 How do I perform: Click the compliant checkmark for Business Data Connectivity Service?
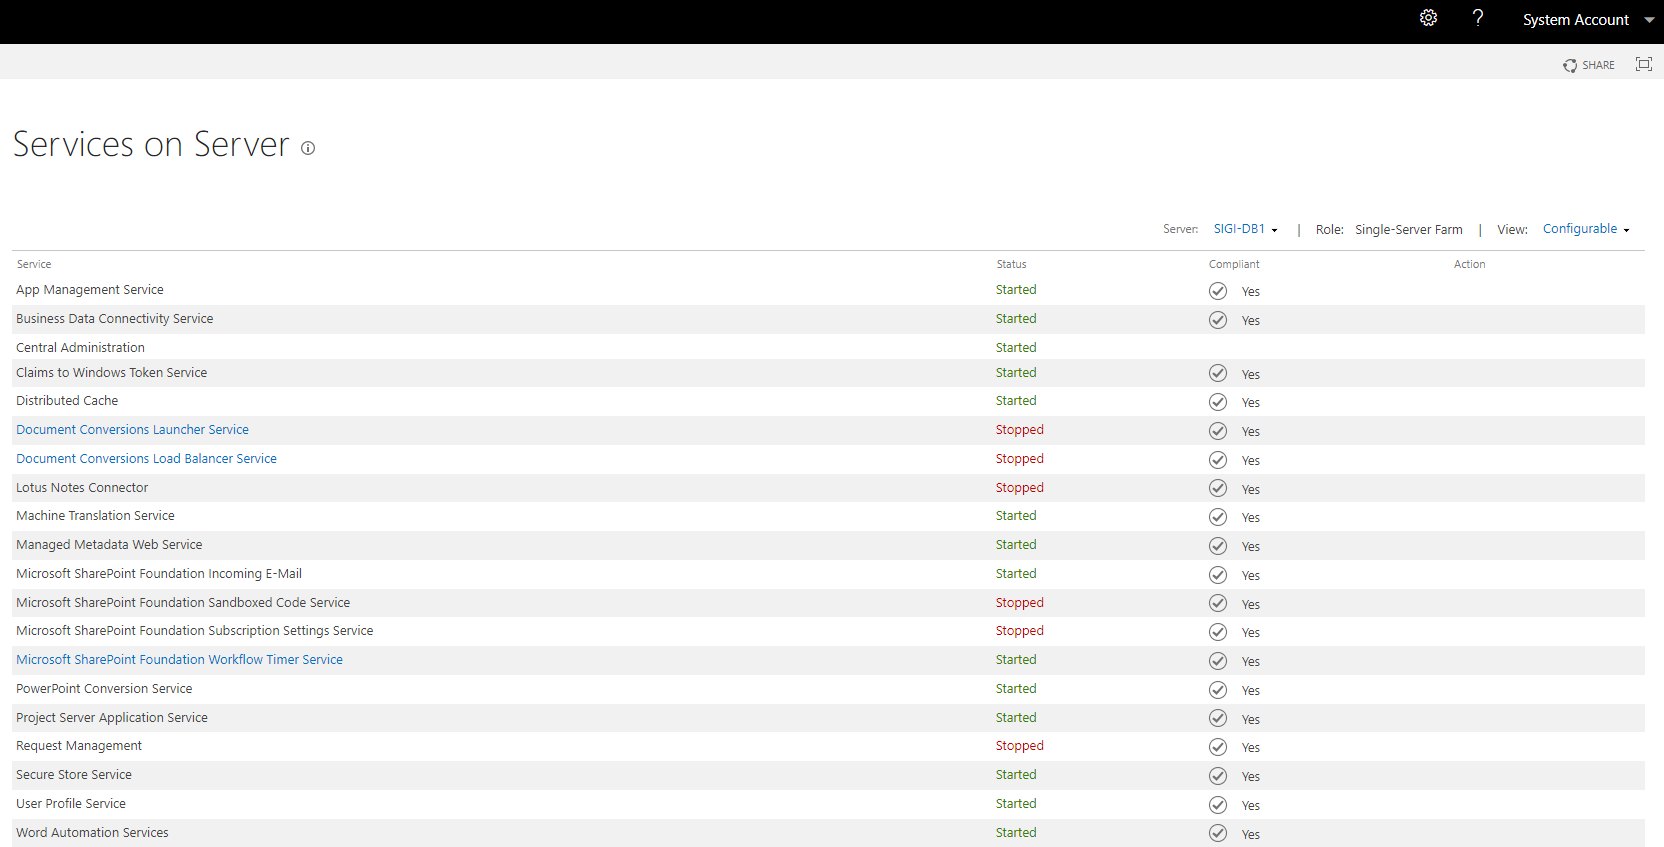[x=1218, y=320]
